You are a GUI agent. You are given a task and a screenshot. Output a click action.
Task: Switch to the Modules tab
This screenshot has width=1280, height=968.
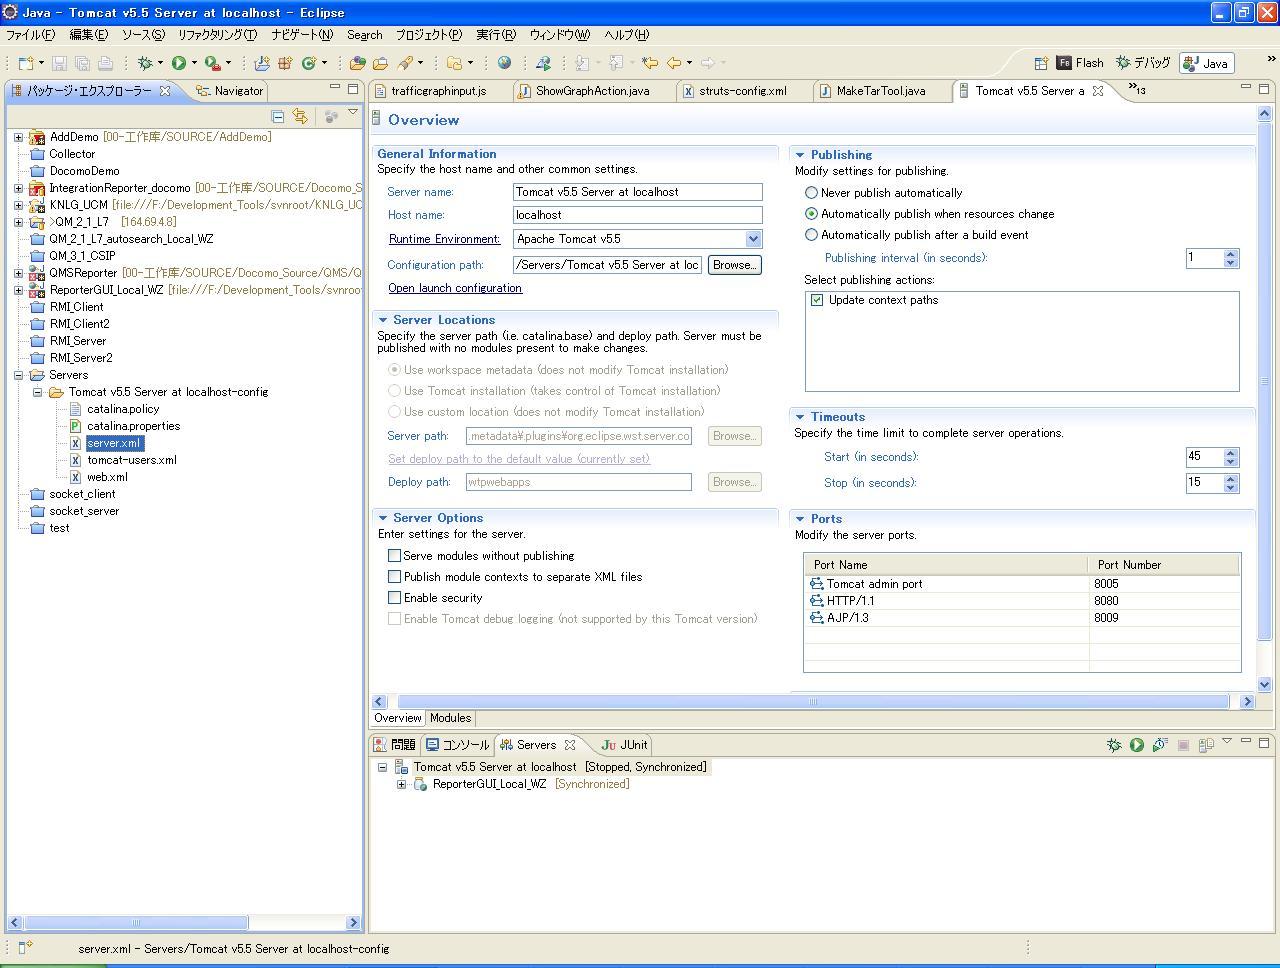450,718
